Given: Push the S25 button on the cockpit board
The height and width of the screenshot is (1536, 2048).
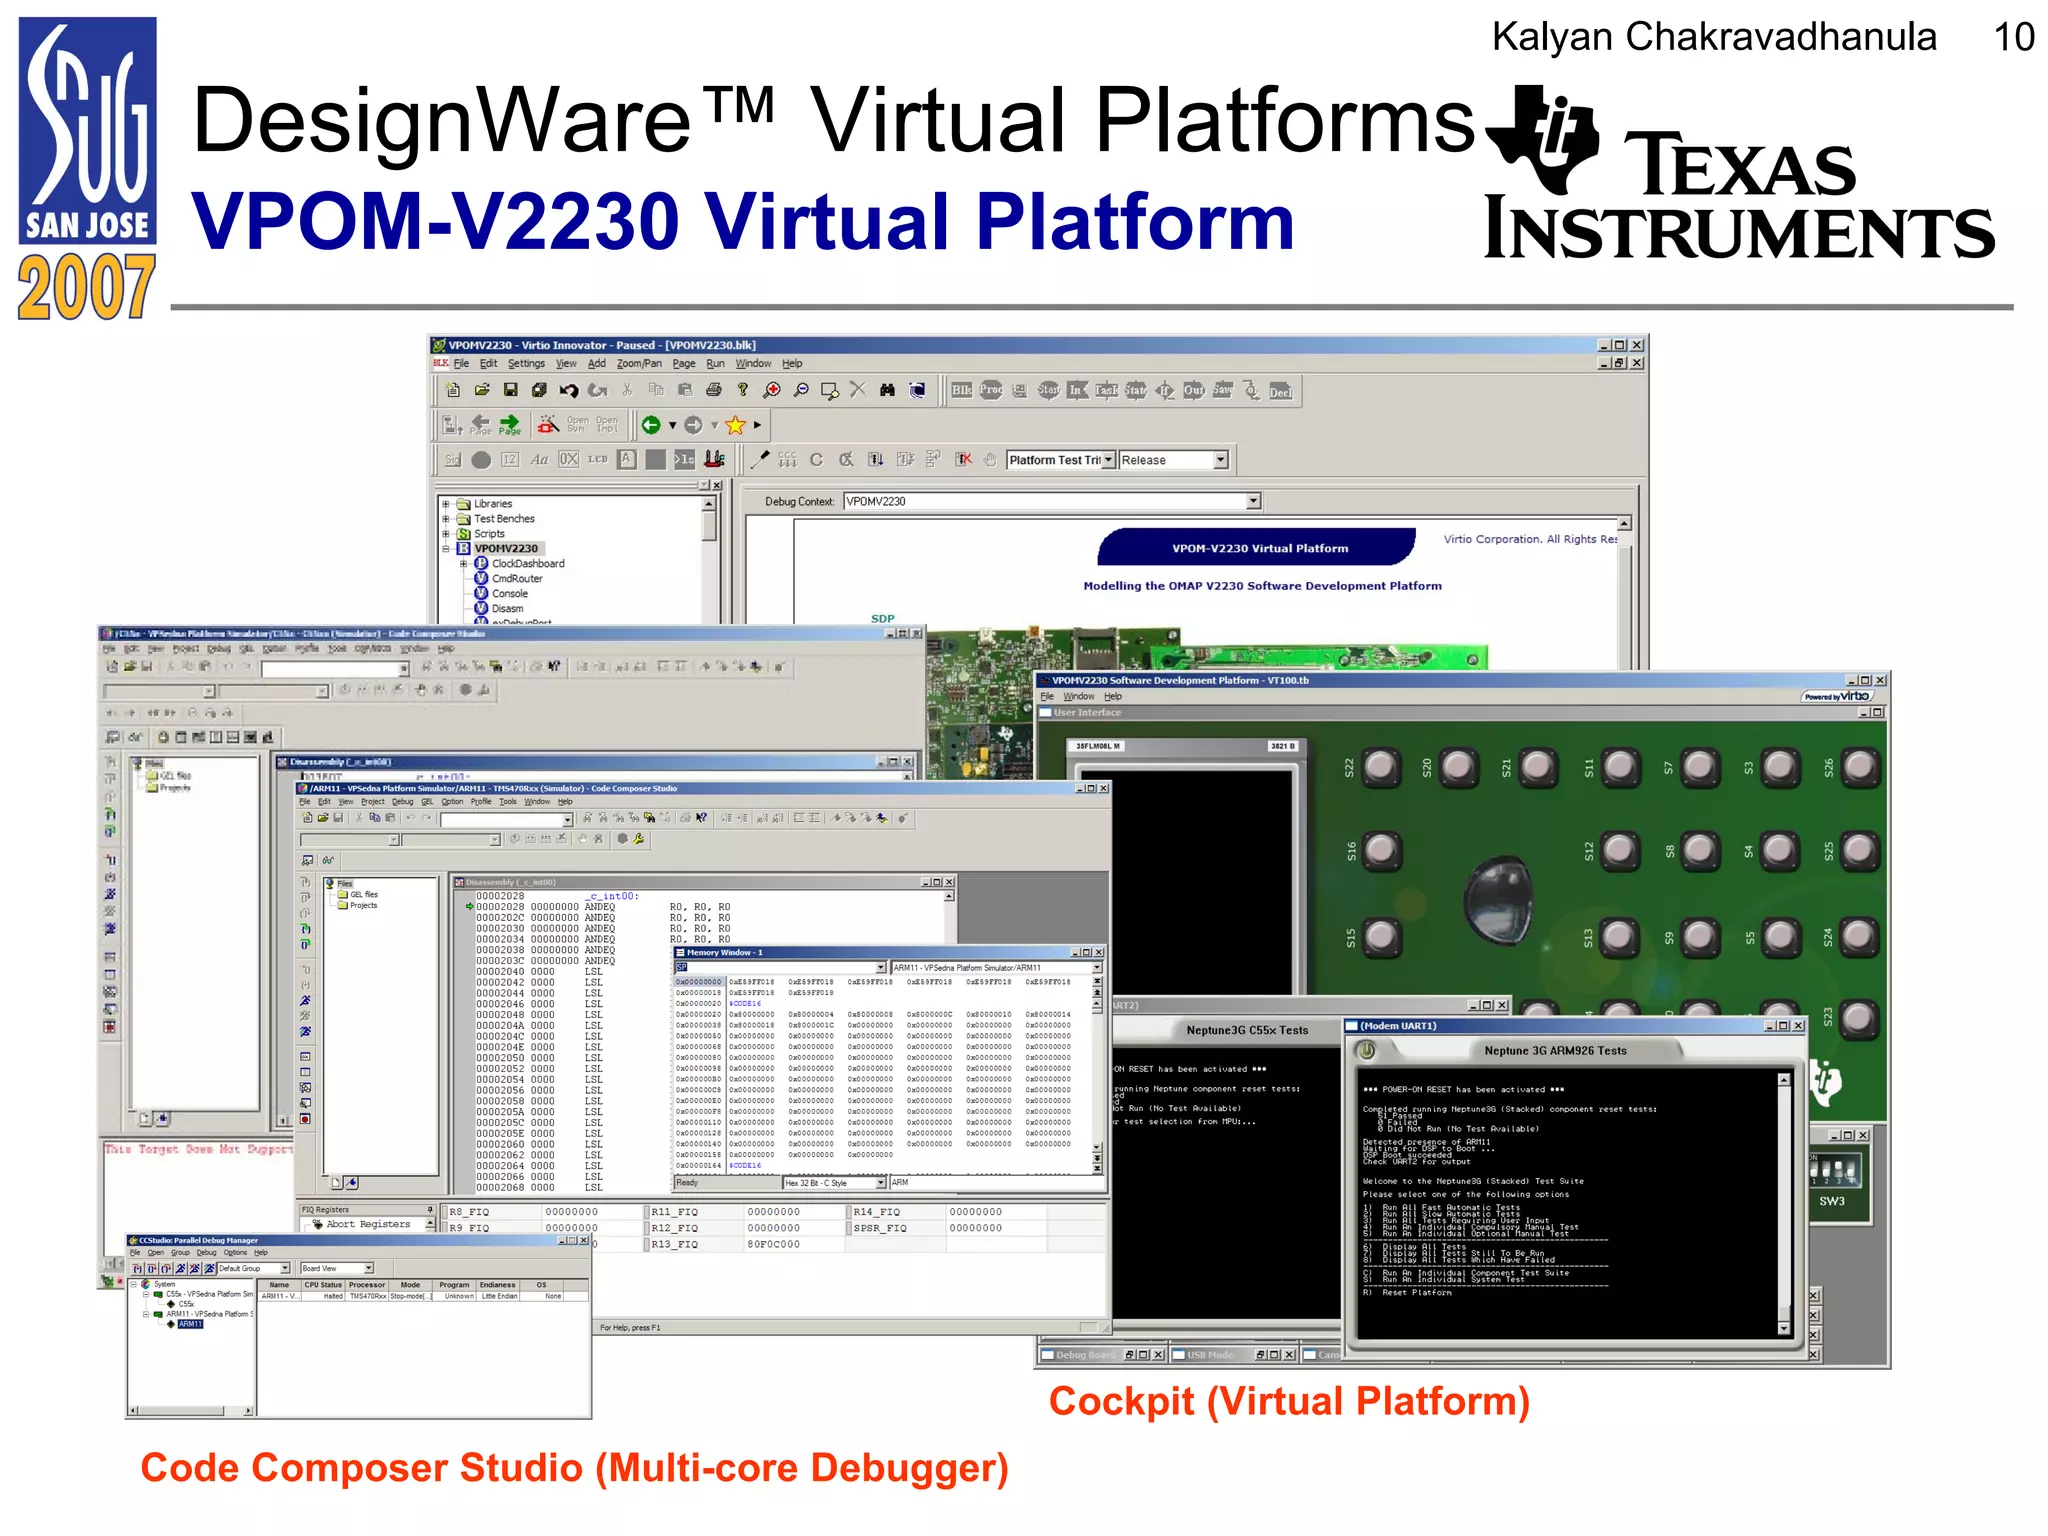Looking at the screenshot, I should click(1859, 850).
